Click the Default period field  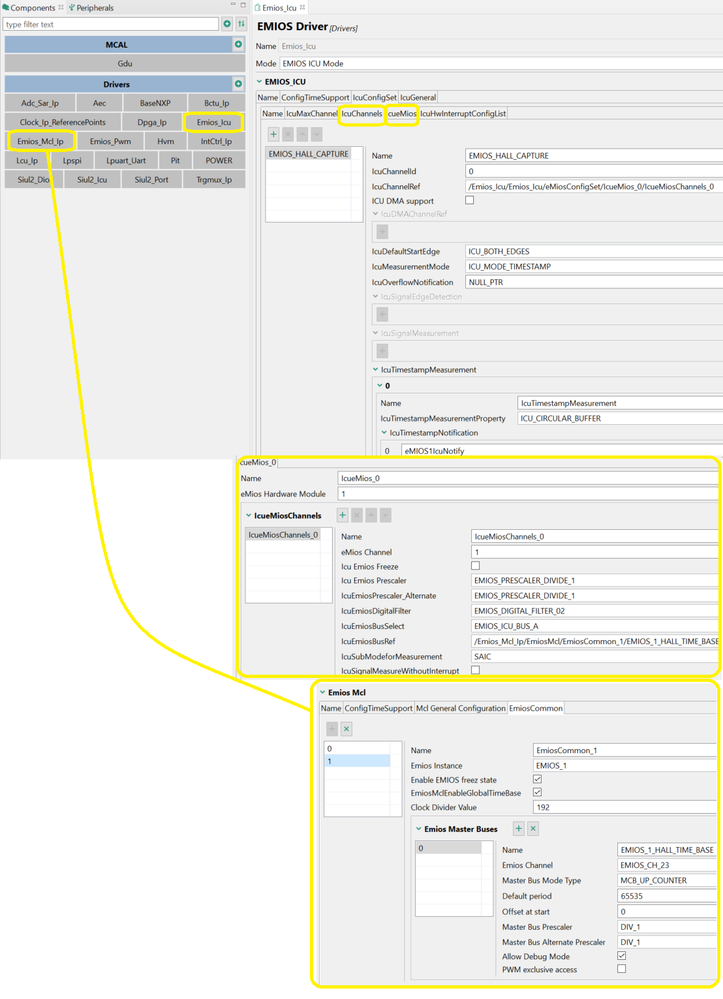point(667,896)
